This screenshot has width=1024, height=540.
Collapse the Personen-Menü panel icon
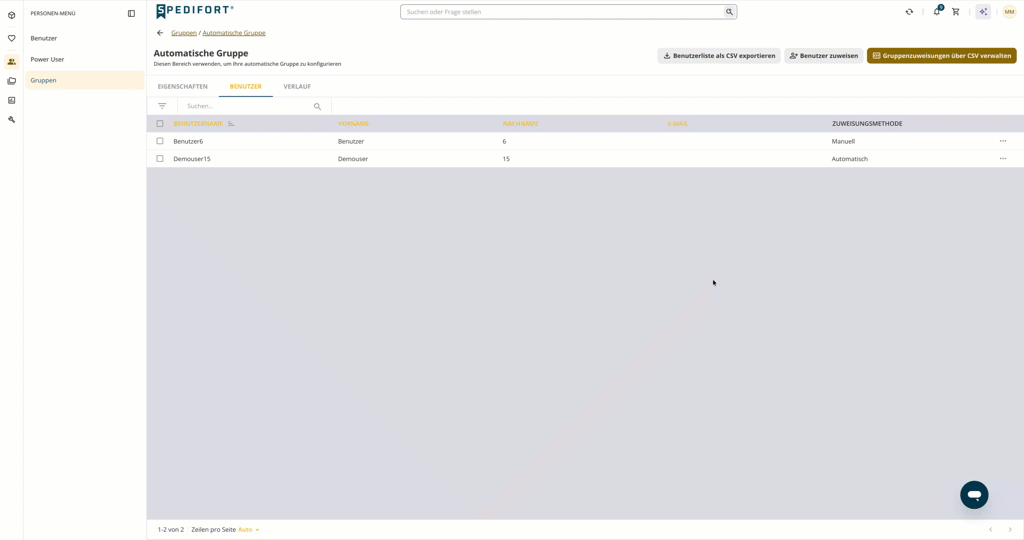pyautogui.click(x=131, y=13)
